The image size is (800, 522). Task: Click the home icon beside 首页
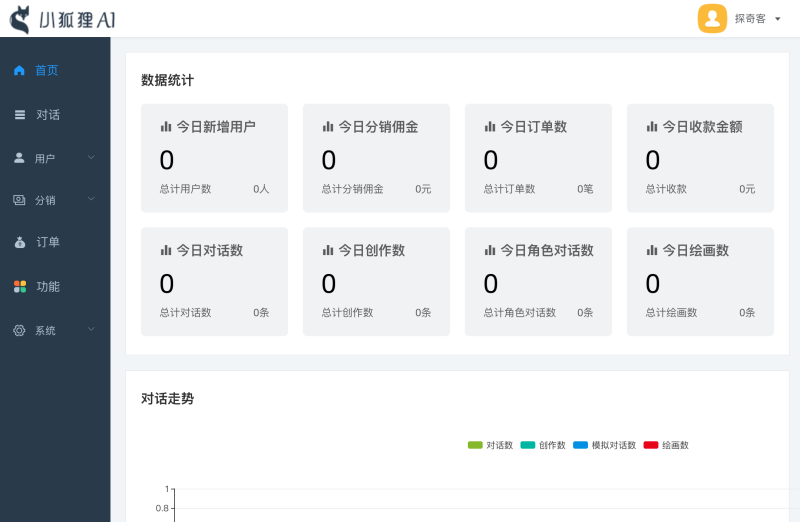click(x=19, y=70)
